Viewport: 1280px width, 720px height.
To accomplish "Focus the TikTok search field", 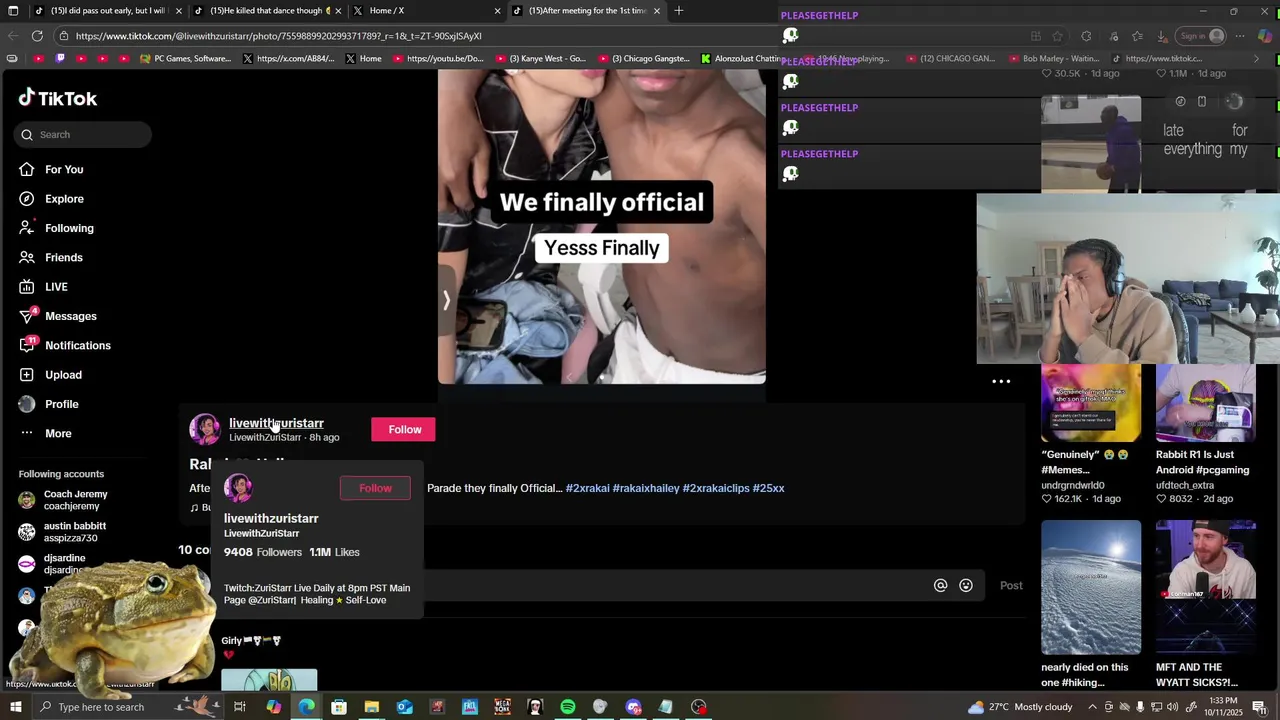I will pos(83,135).
